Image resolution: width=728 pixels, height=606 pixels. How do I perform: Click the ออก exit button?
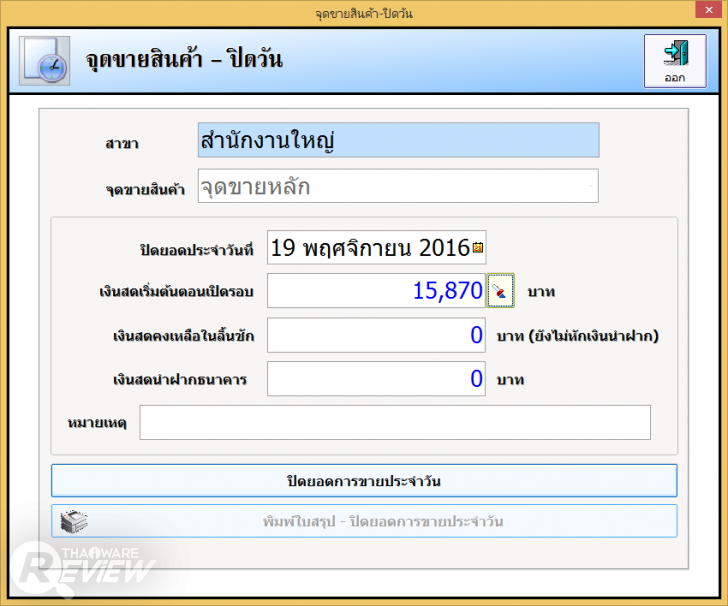(675, 61)
